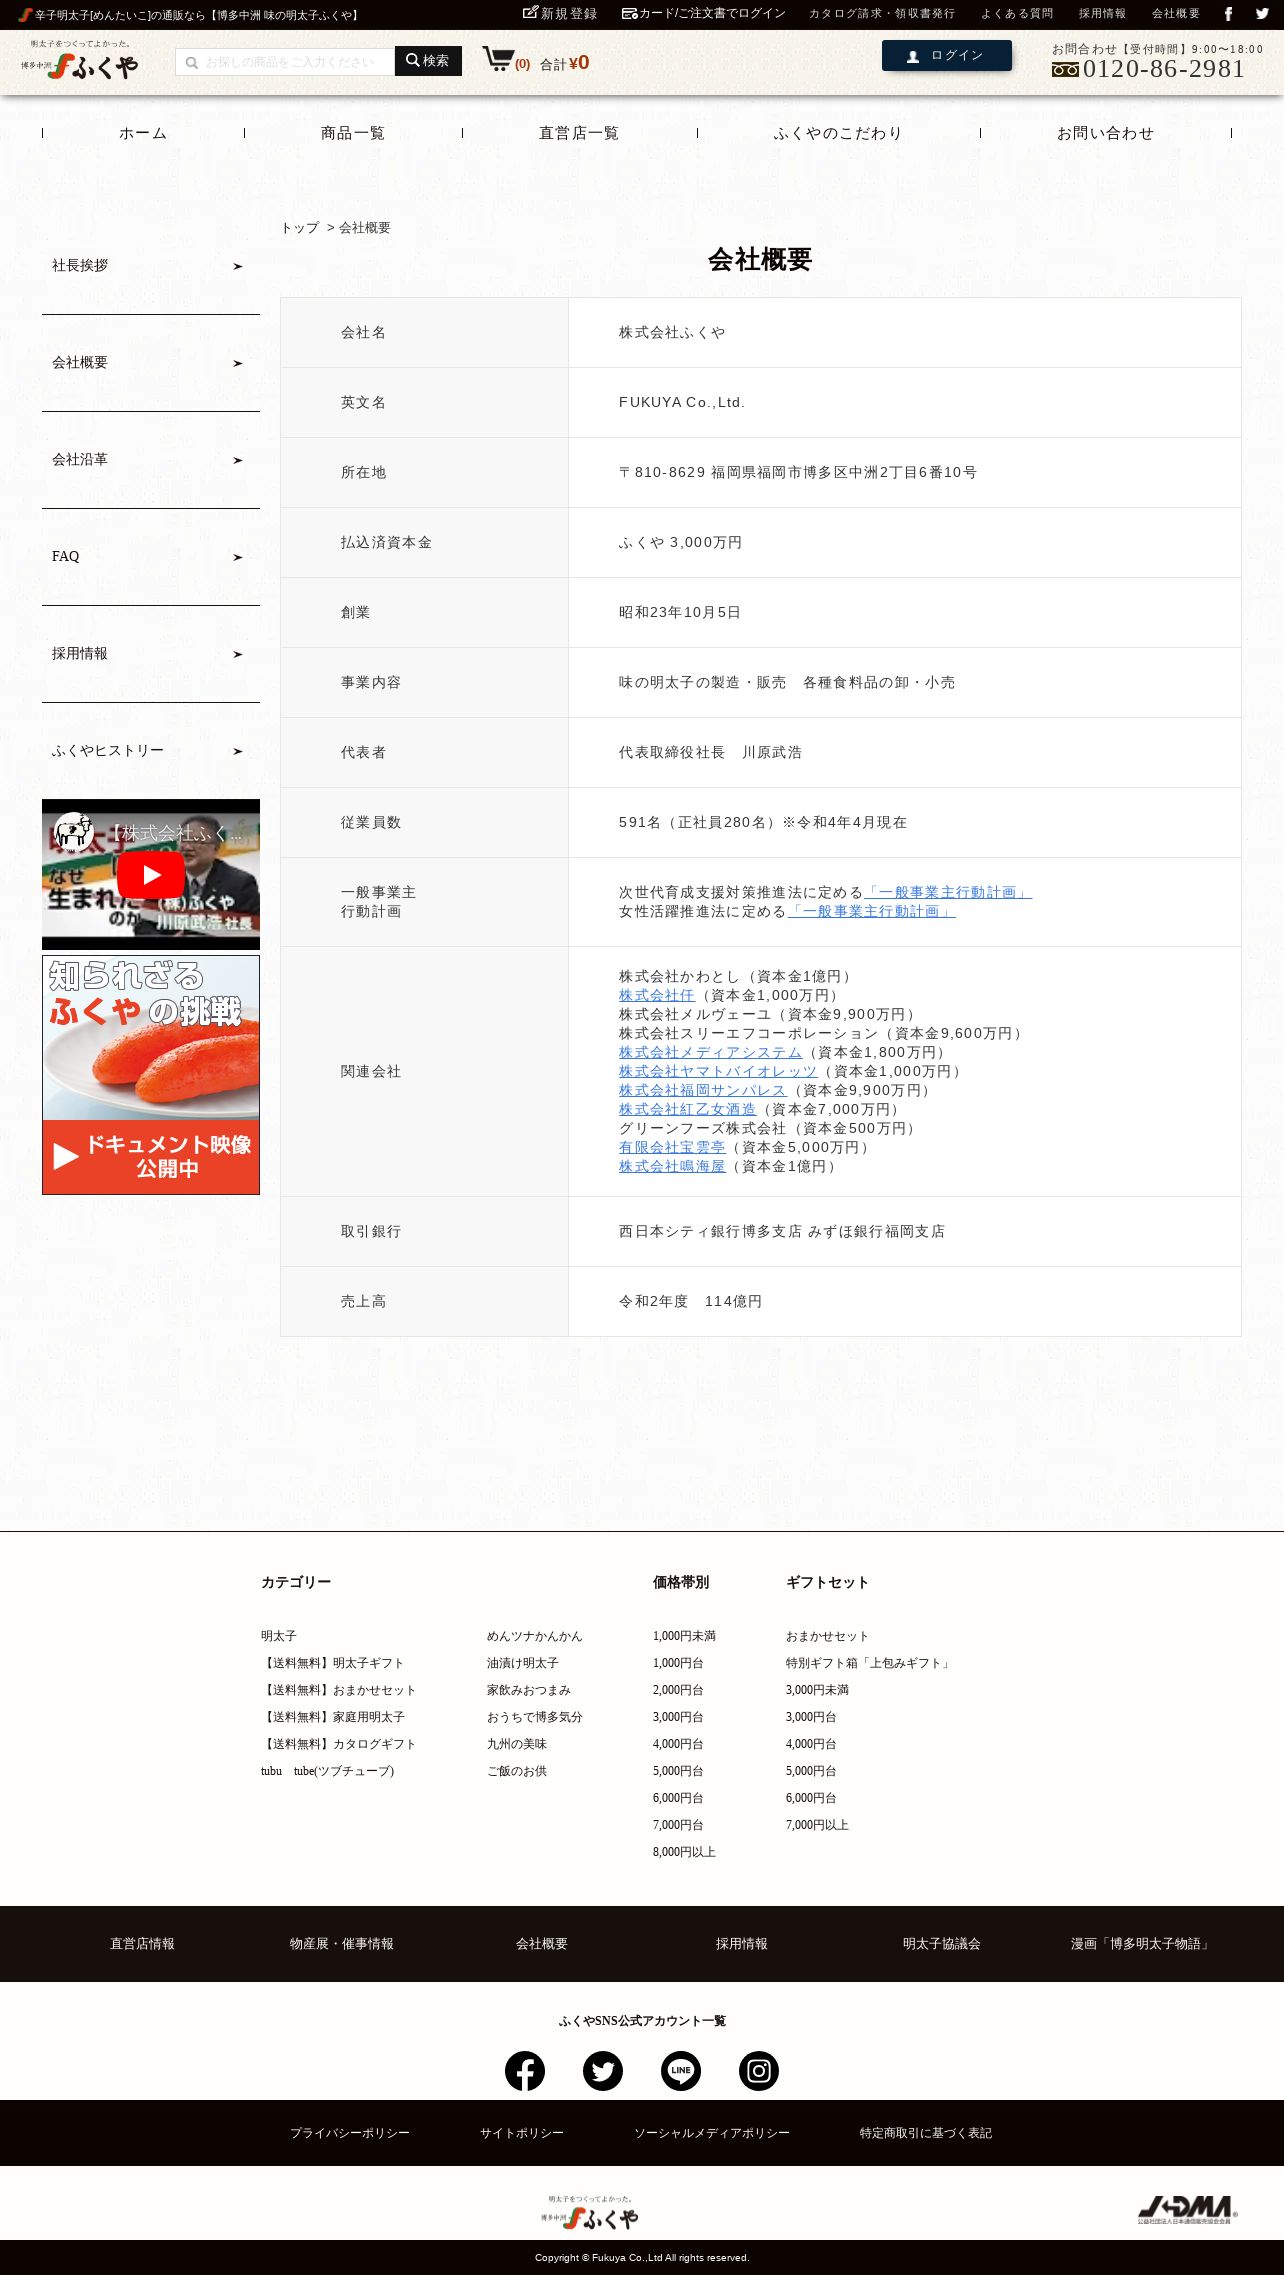Open 株式会社紅乙女酒造 link
Screen dimensions: 1284x2275
(687, 1109)
